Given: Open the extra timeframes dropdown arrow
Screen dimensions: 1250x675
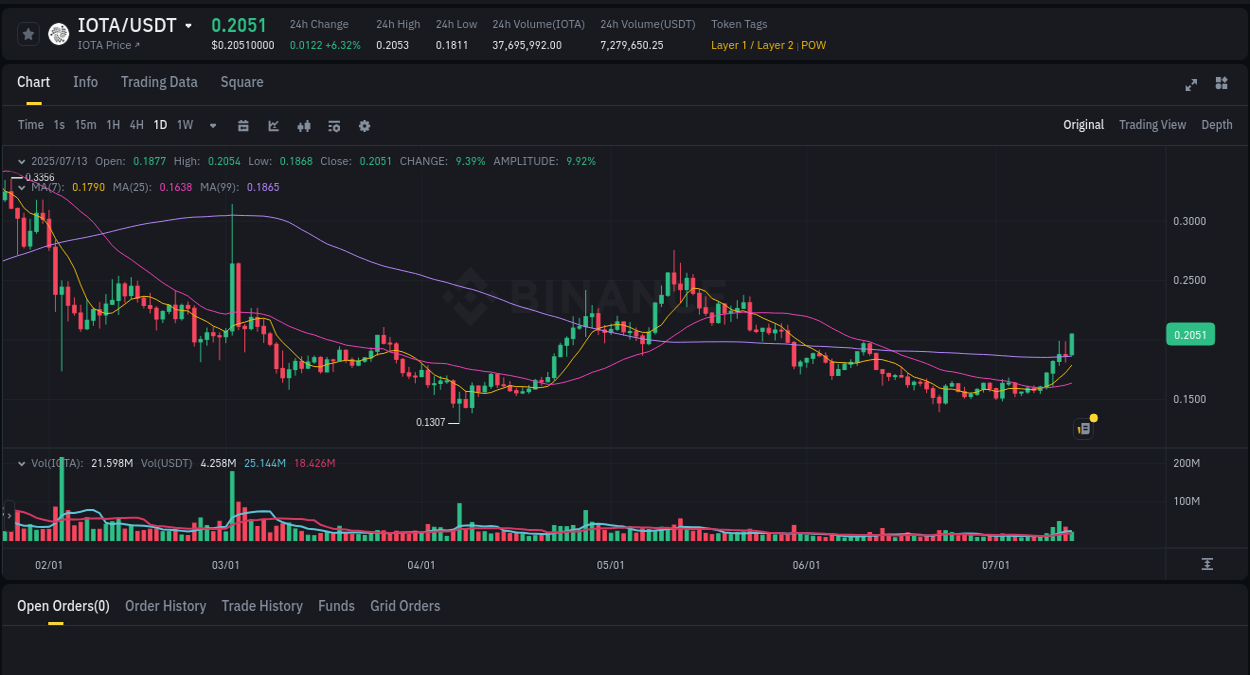Looking at the screenshot, I should click(211, 125).
